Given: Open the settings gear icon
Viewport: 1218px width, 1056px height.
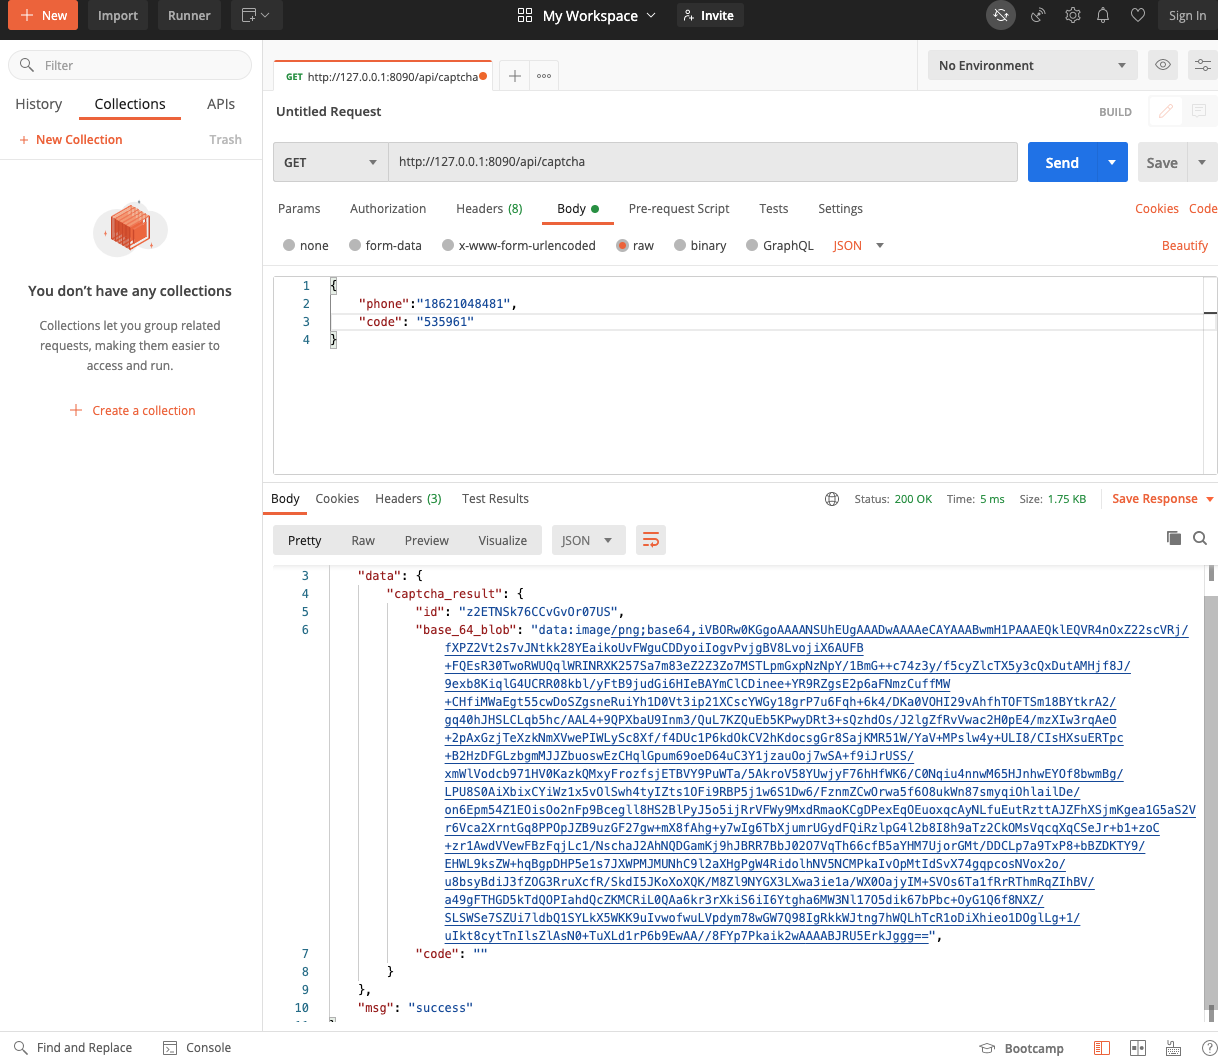Looking at the screenshot, I should click(x=1073, y=15).
